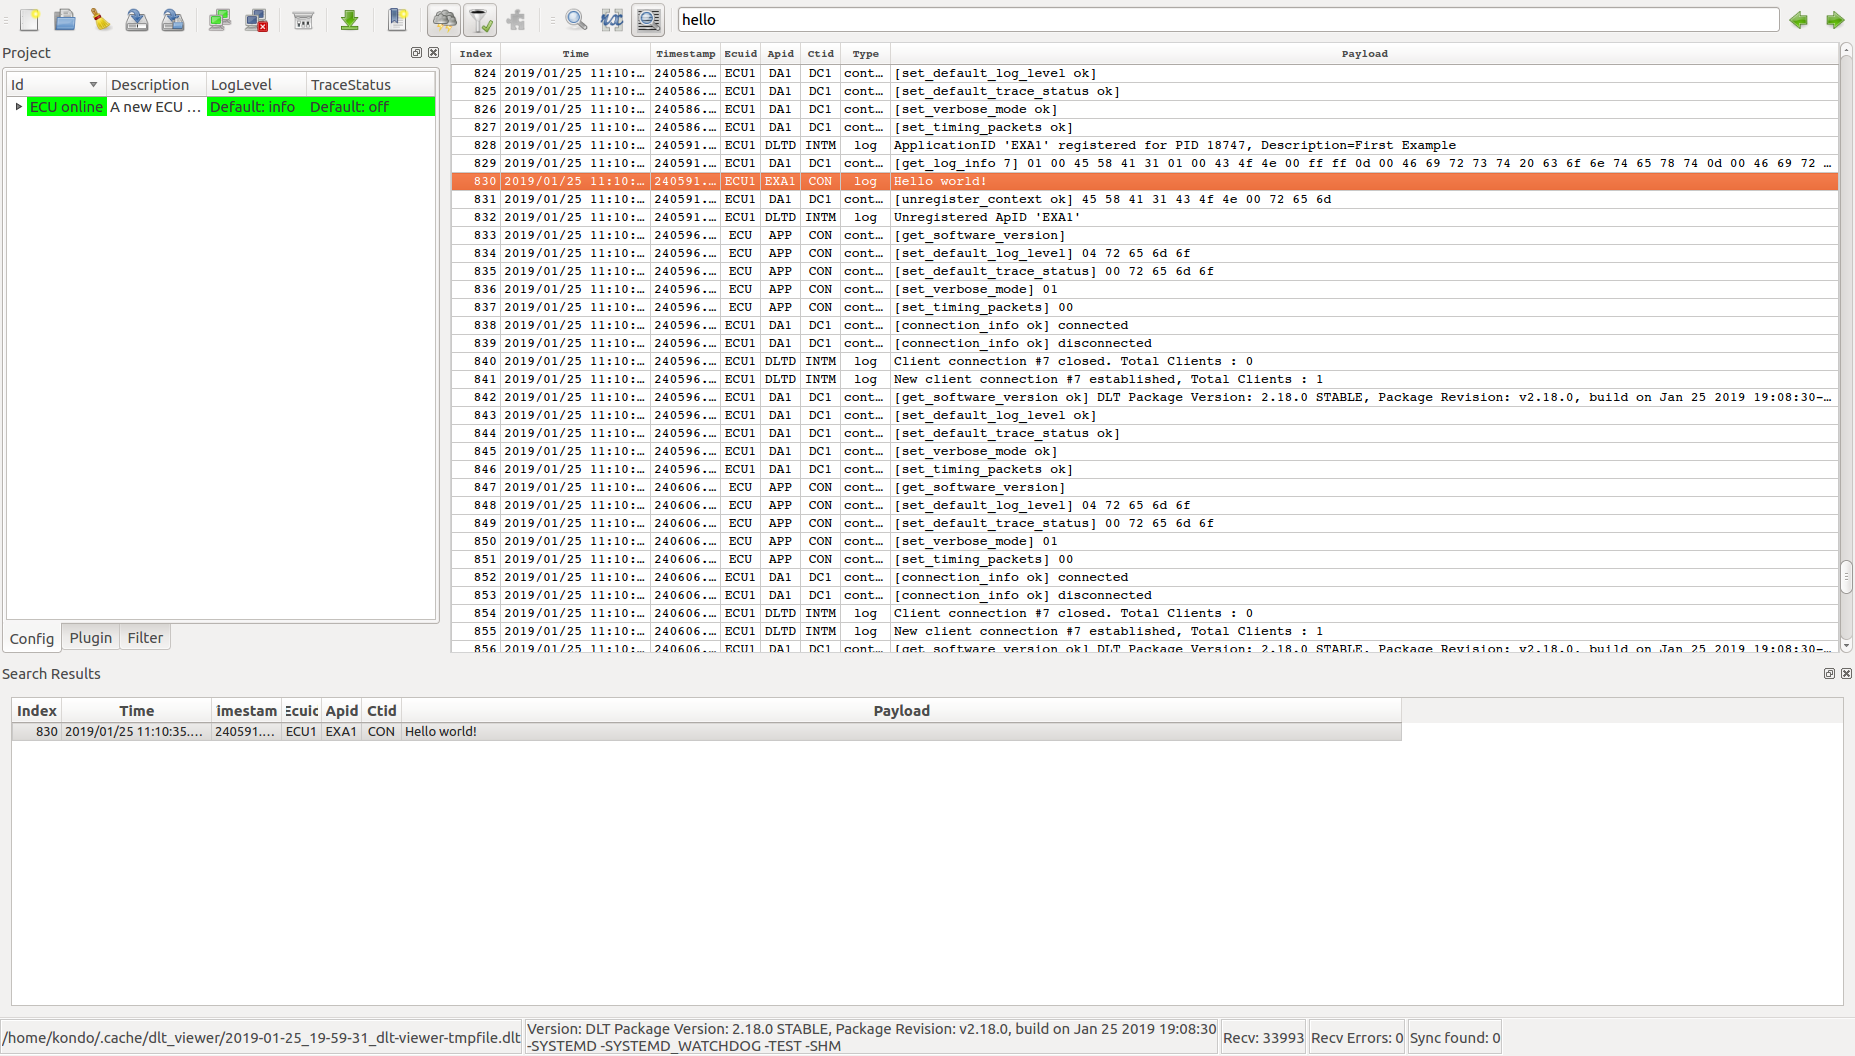Disconnect all ECUs with red X monitors

click(256, 20)
